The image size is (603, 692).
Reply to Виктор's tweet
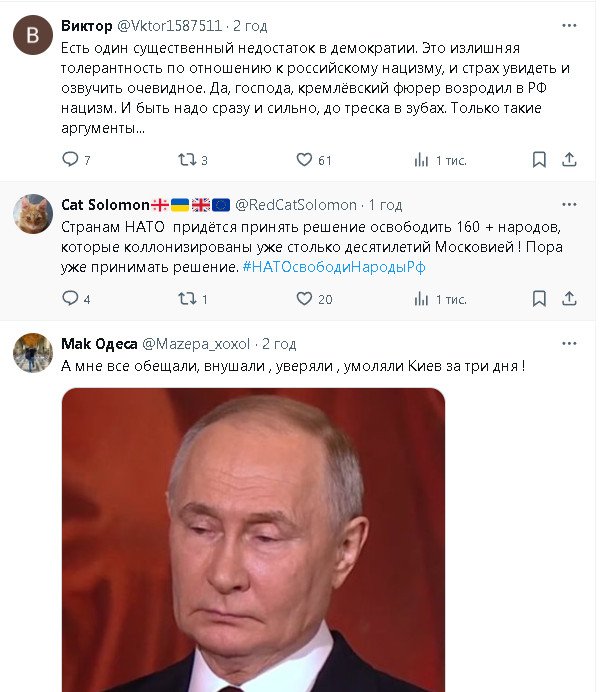(70, 159)
